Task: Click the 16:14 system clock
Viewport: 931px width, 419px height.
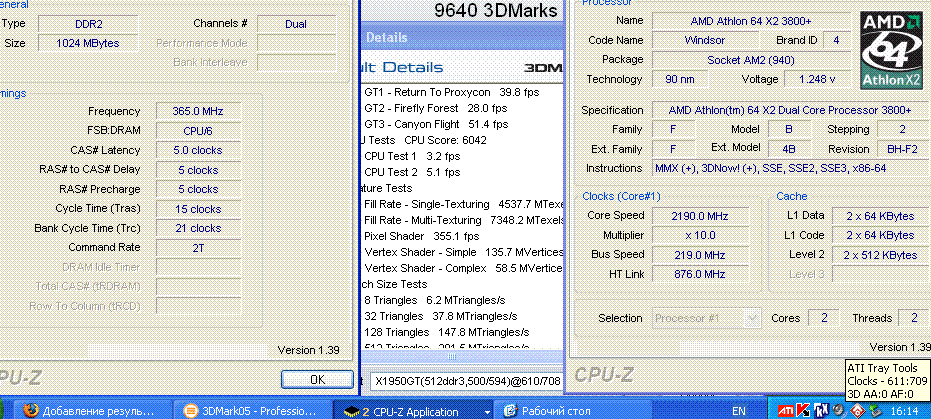Action: coord(904,411)
